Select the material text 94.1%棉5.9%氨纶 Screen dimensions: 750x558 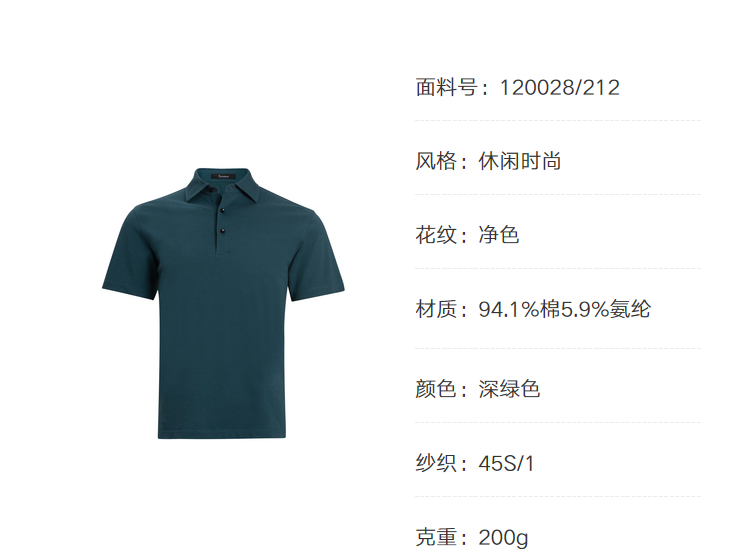coord(564,309)
